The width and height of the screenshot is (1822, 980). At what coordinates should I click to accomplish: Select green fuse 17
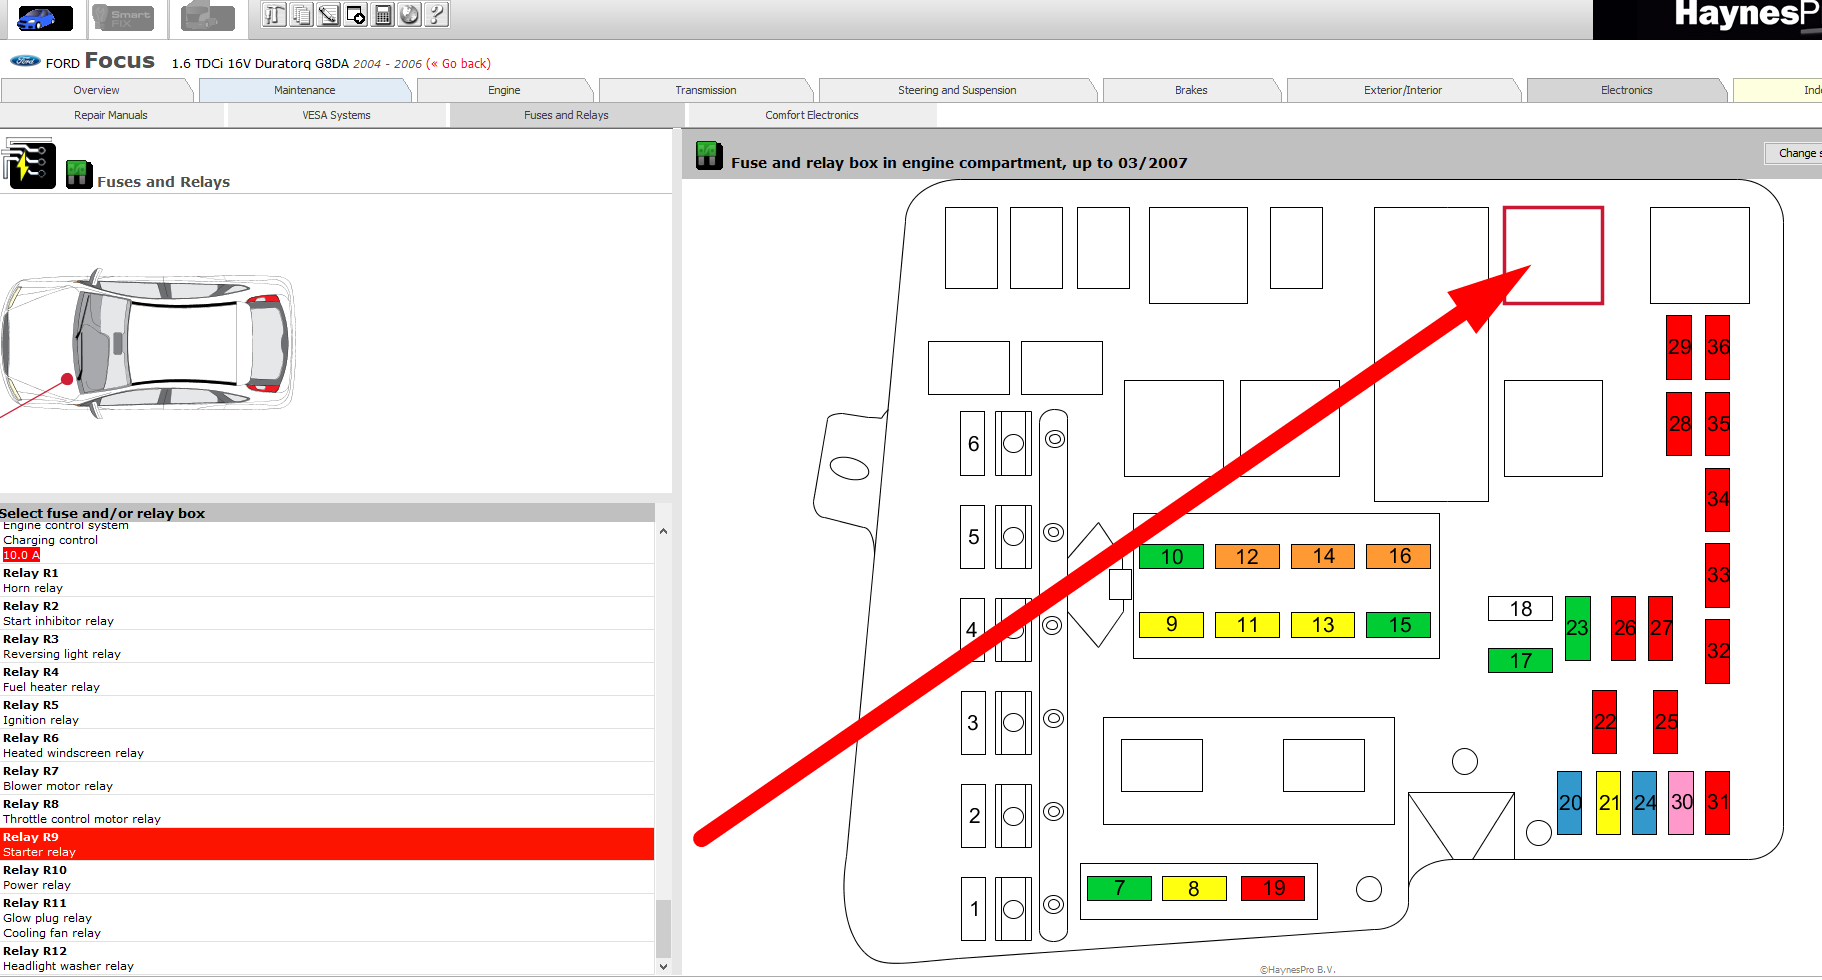coord(1520,660)
